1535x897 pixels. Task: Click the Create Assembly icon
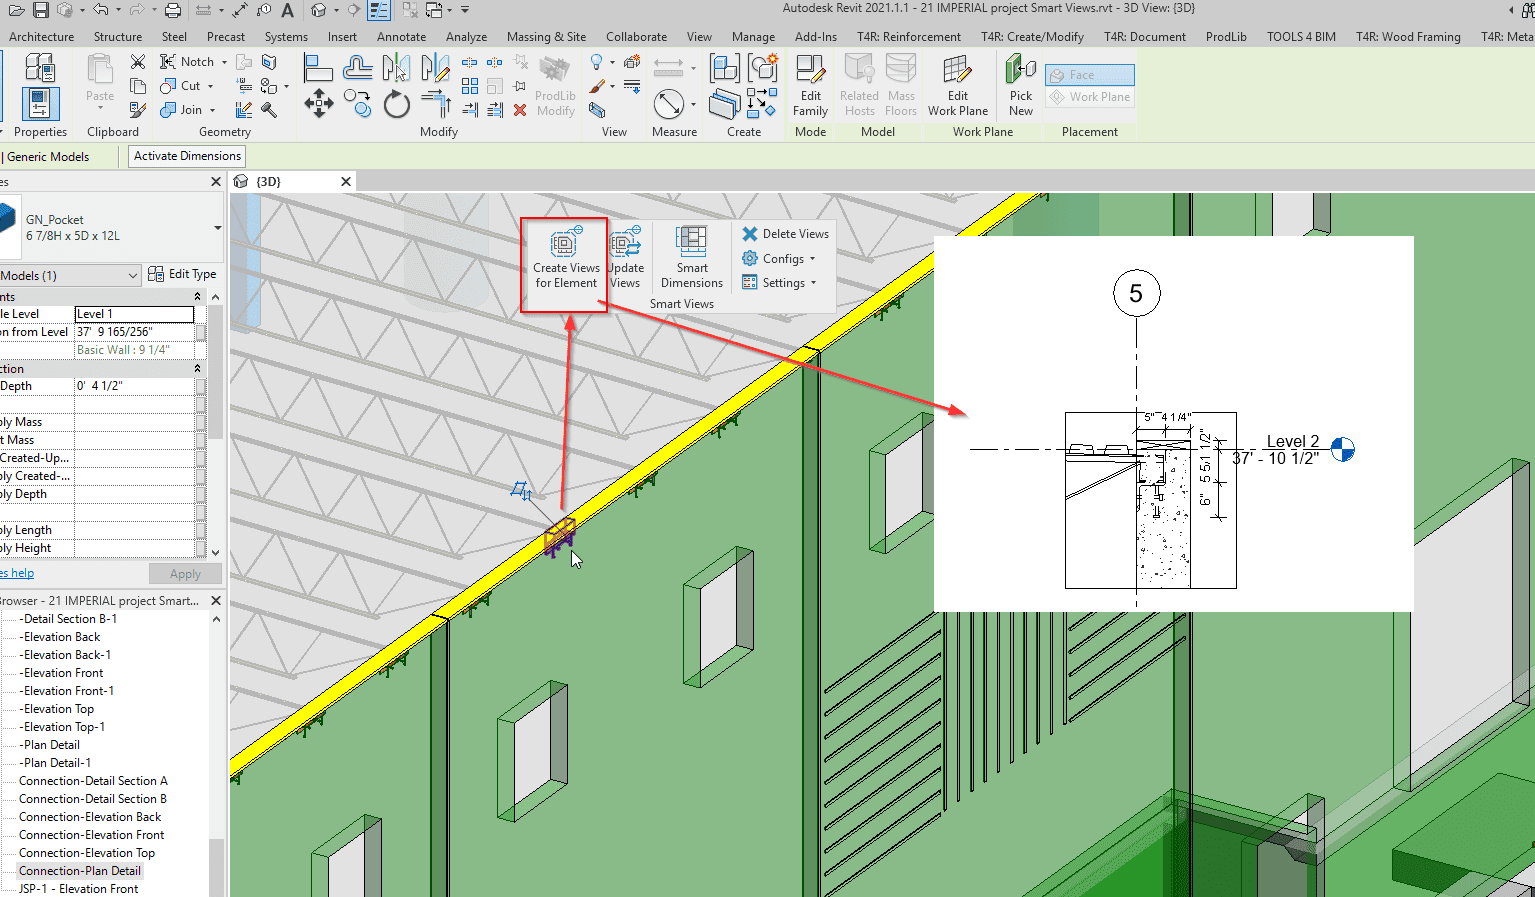[724, 68]
